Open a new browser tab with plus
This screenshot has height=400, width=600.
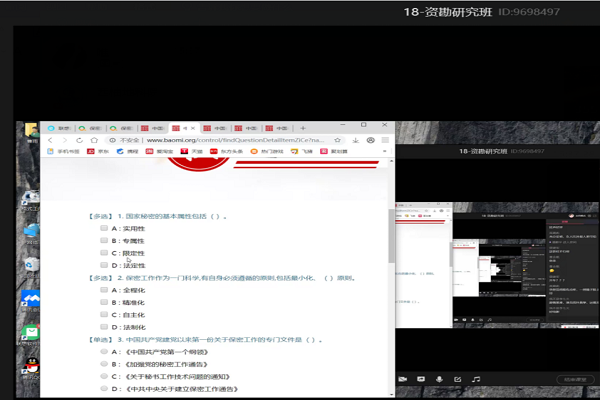[302, 128]
